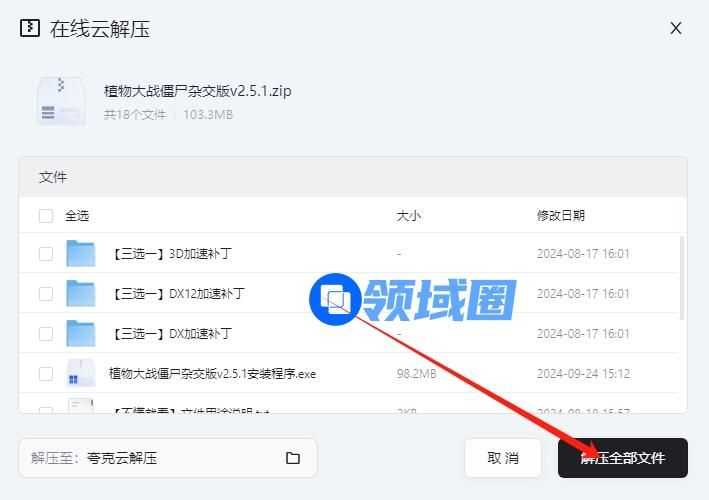Sort files by 修改日期 column header

pos(561,215)
